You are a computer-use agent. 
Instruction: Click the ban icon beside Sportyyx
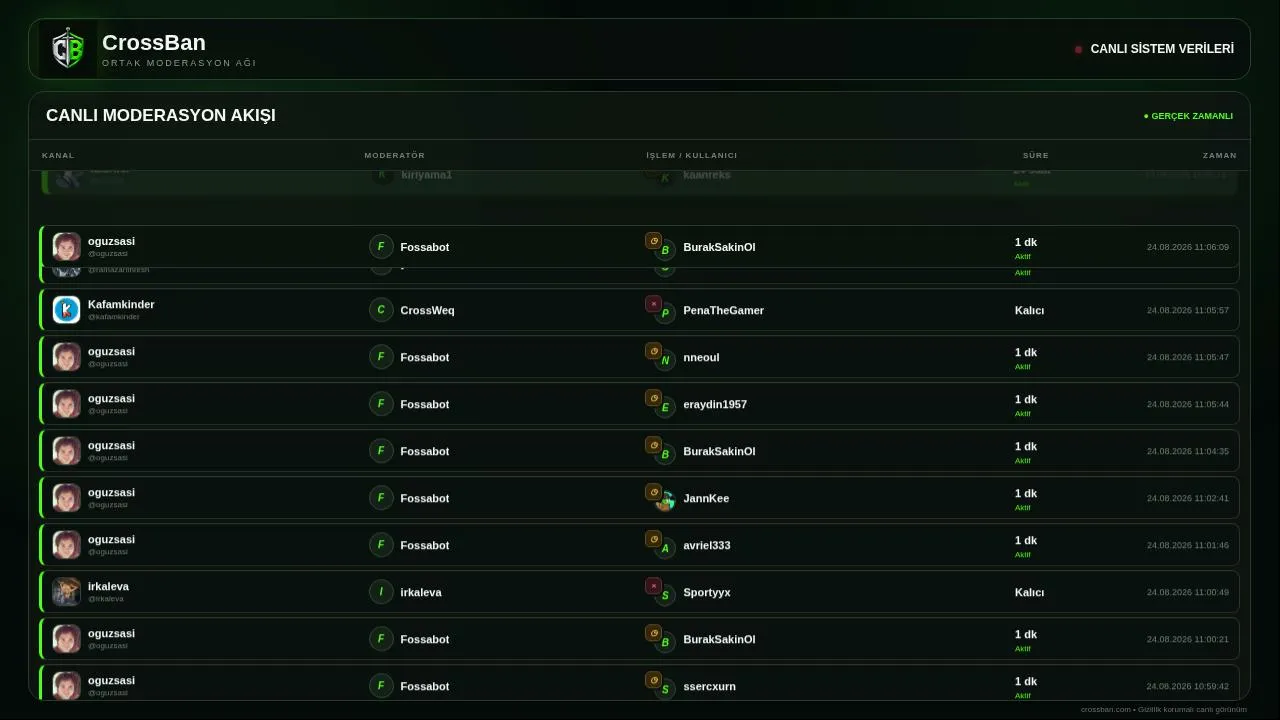[654, 586]
